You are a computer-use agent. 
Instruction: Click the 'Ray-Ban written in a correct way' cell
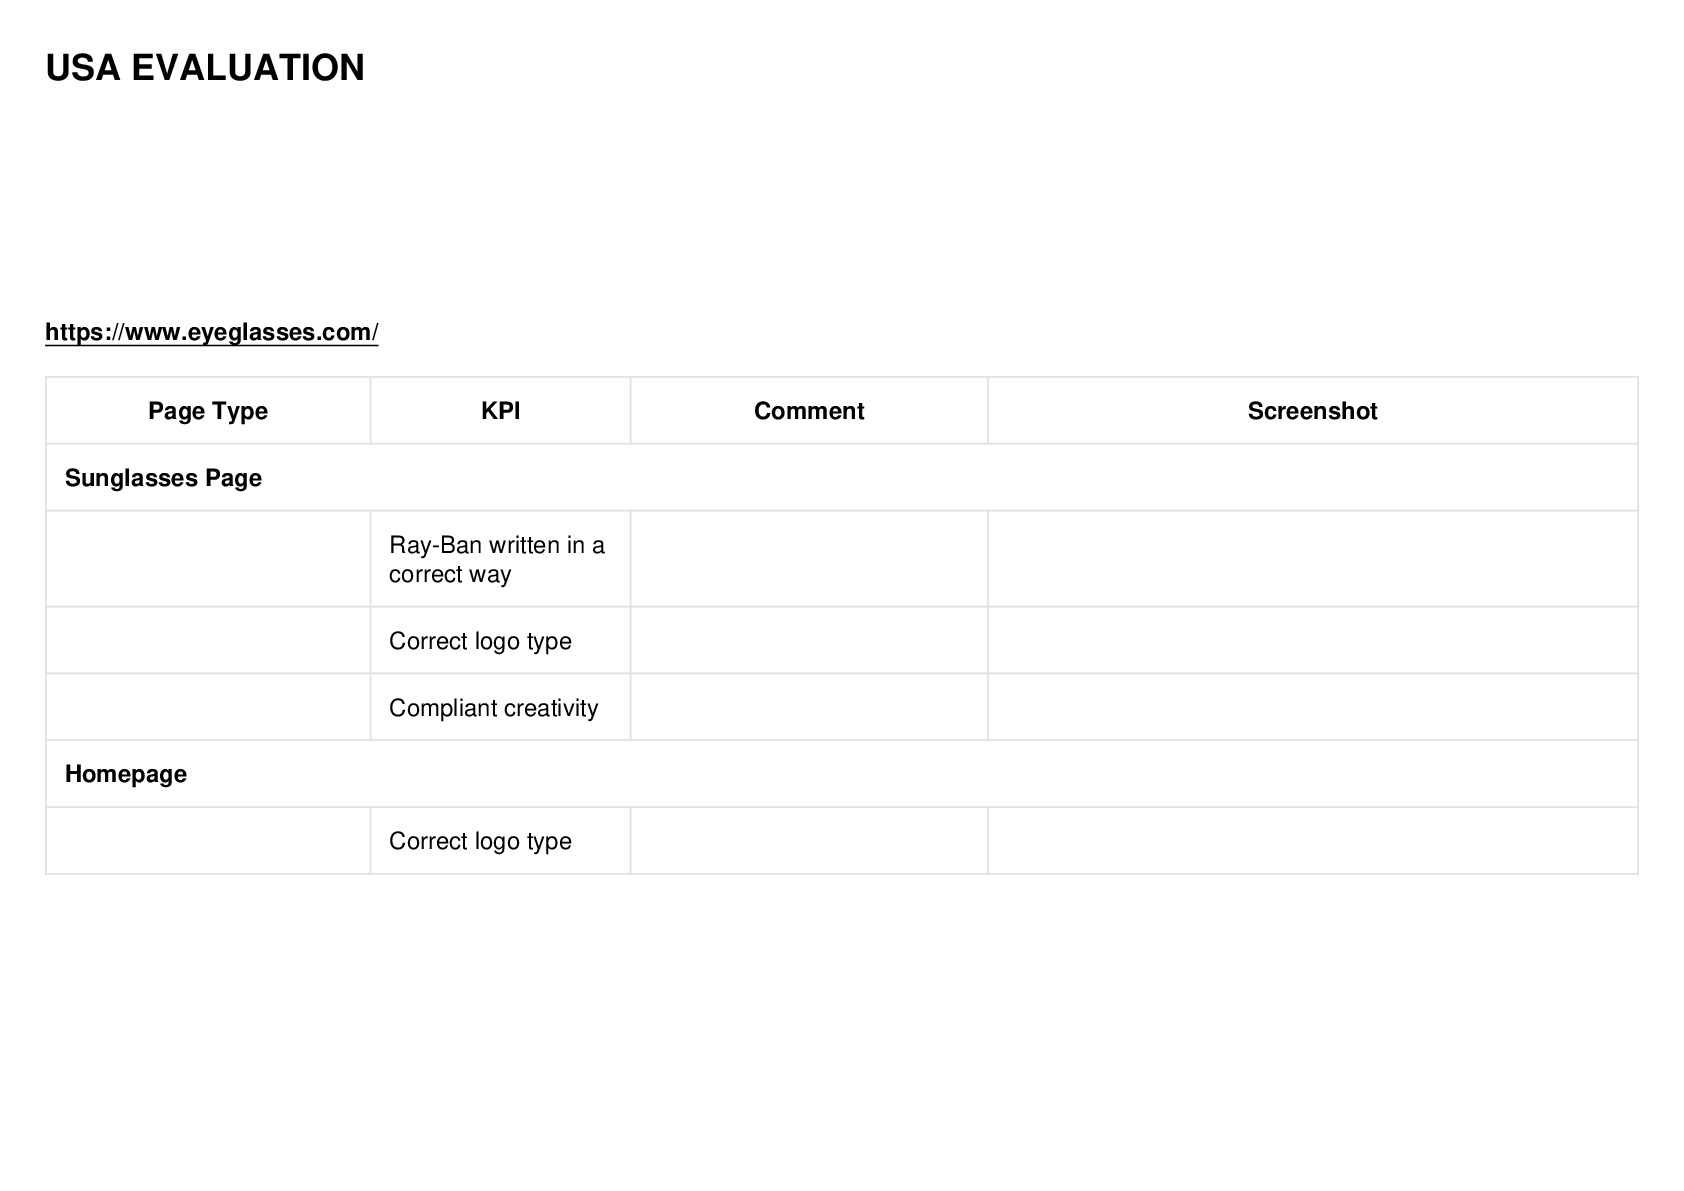(501, 559)
